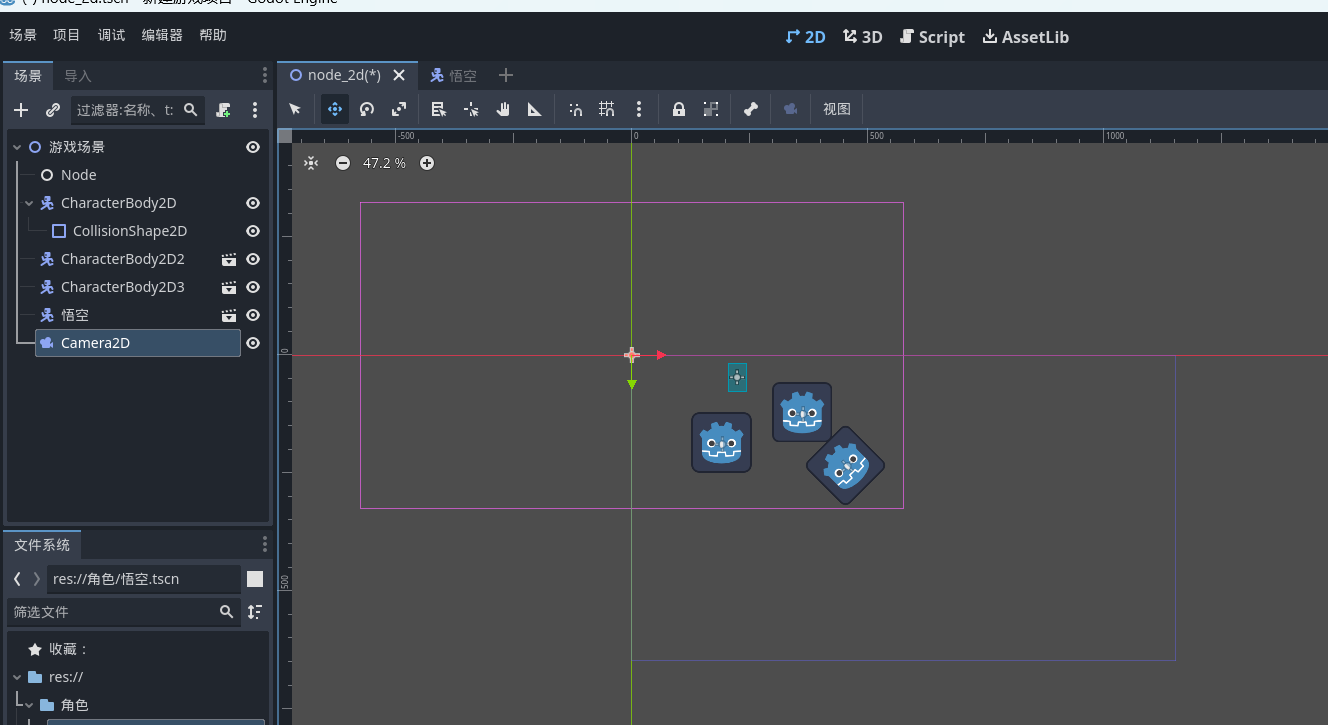
Task: Open scene editor icon for 悟空 node
Action: point(229,315)
